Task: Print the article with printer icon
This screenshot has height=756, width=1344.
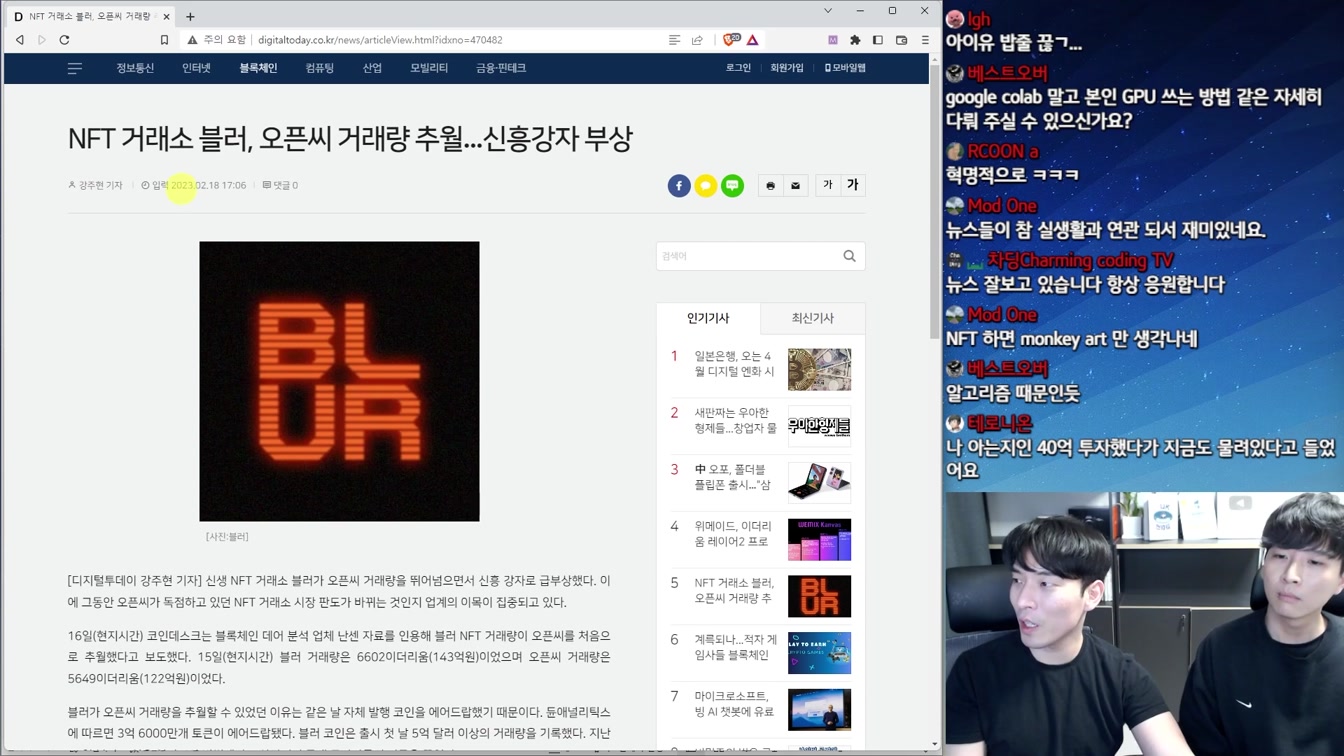Action: tap(770, 185)
